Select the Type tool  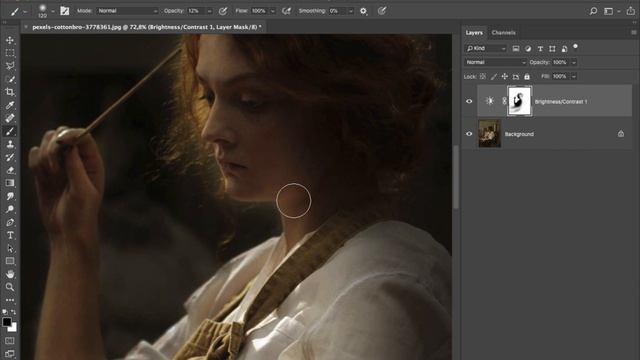[x=10, y=235]
